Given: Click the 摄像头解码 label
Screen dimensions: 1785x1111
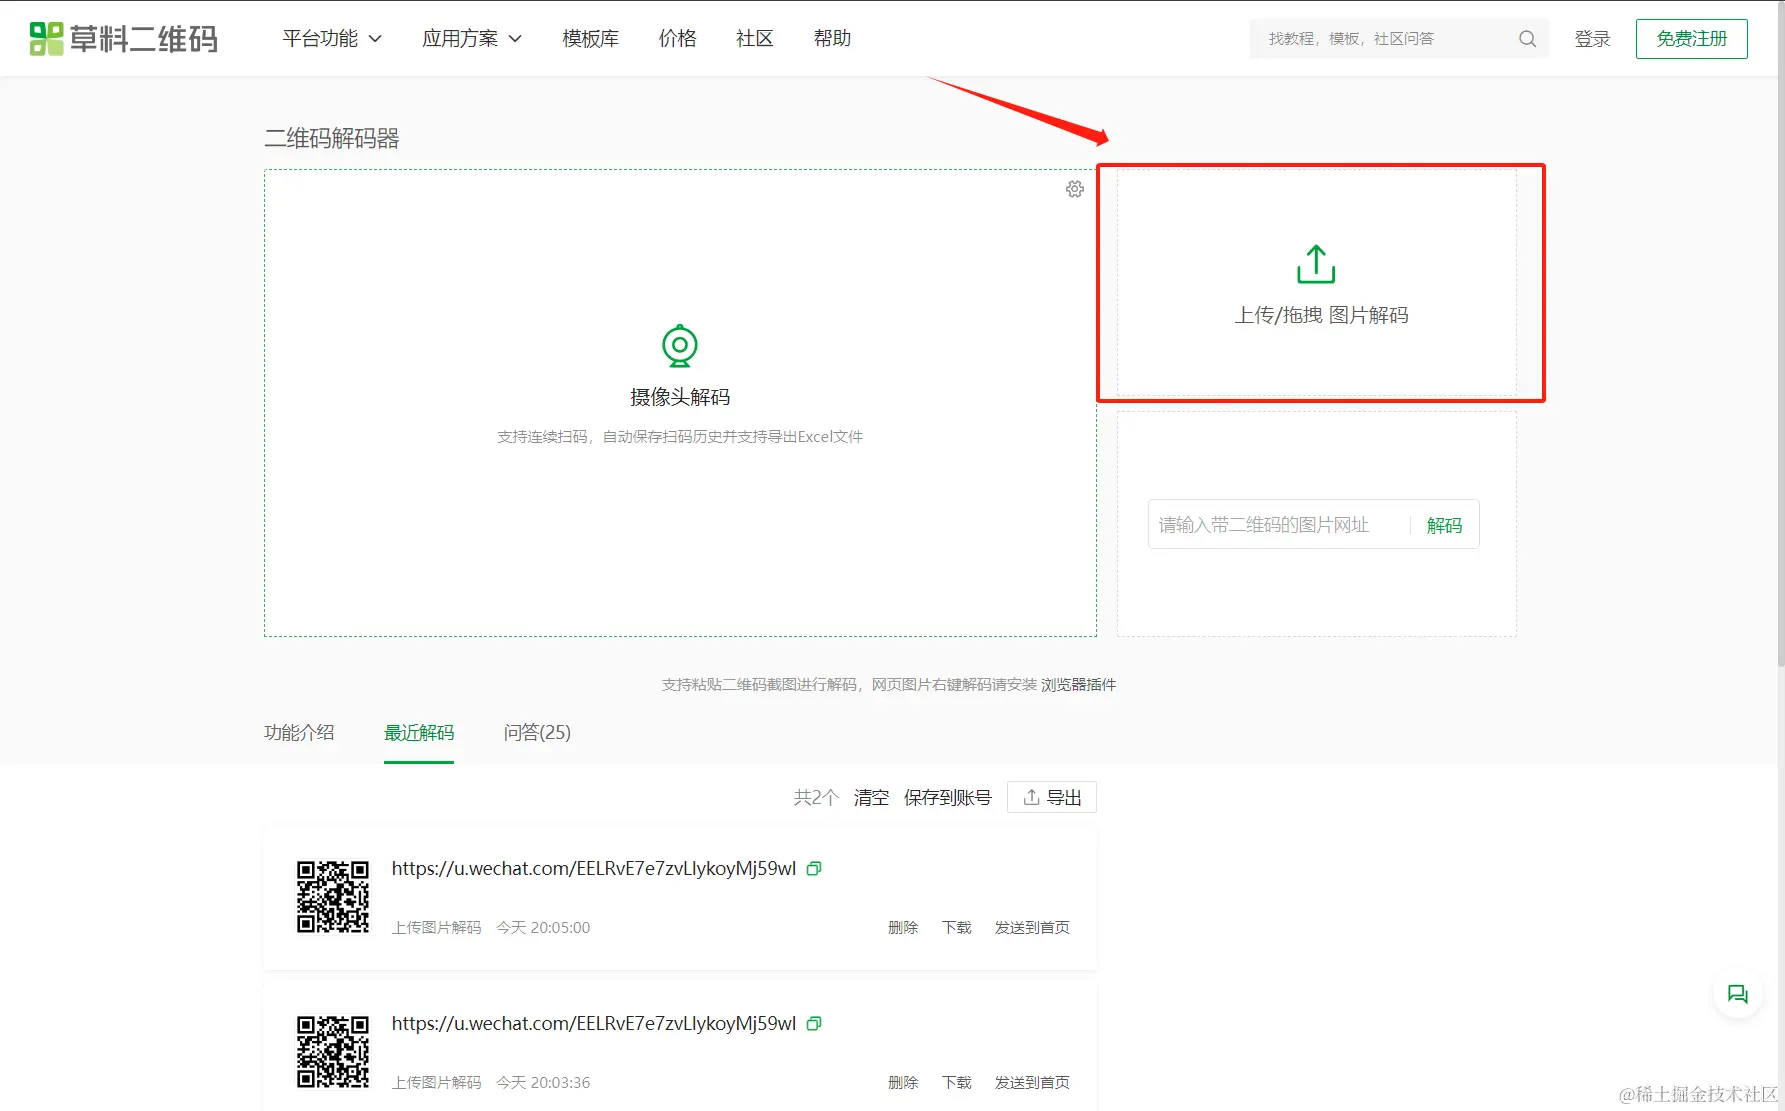Looking at the screenshot, I should [x=680, y=397].
